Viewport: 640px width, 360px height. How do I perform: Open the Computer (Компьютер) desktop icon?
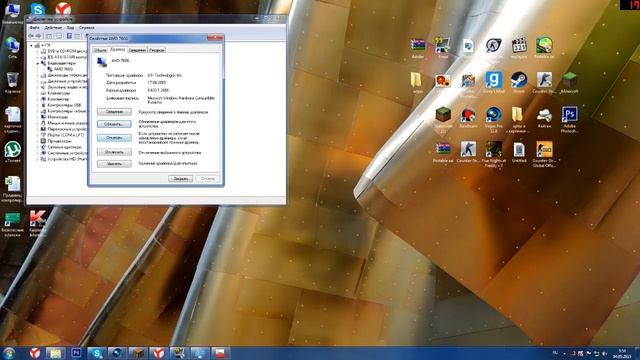(12, 12)
